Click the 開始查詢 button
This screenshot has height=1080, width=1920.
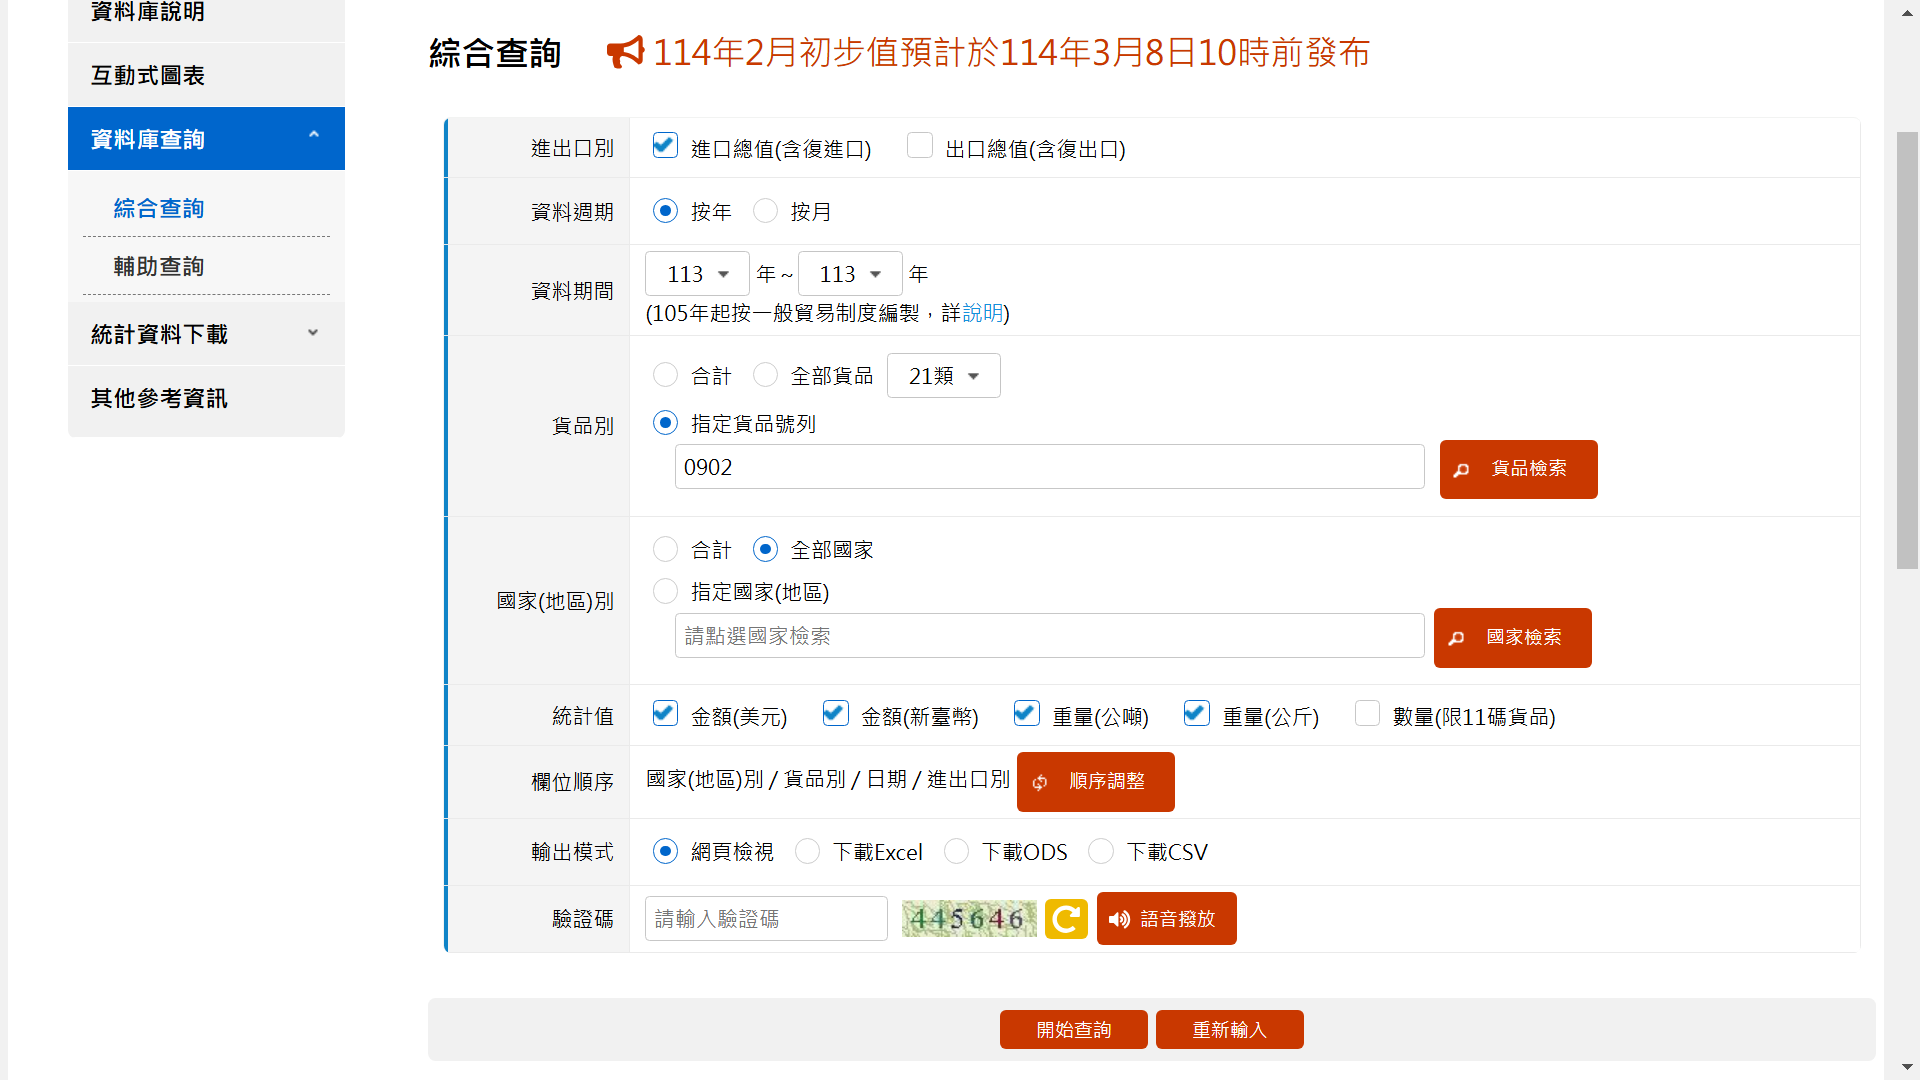click(x=1073, y=1030)
